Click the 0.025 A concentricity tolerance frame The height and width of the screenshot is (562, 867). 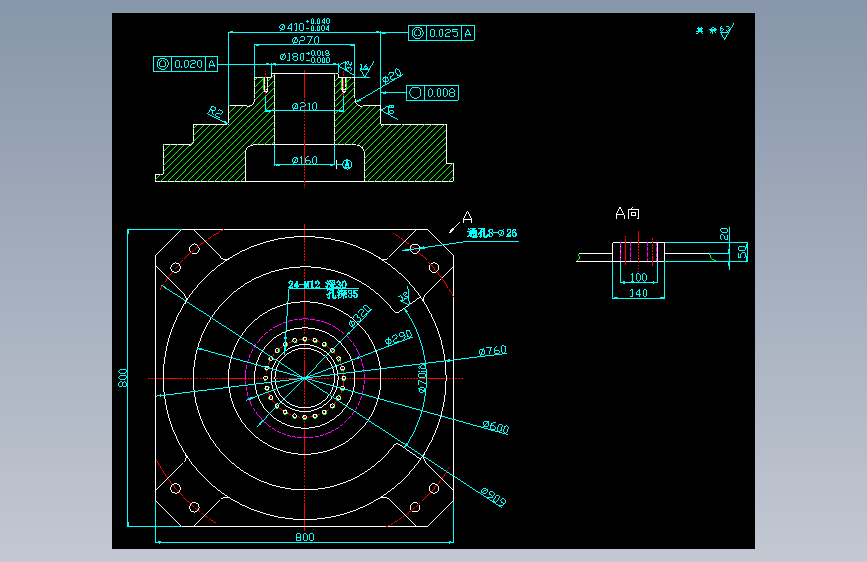click(441, 33)
